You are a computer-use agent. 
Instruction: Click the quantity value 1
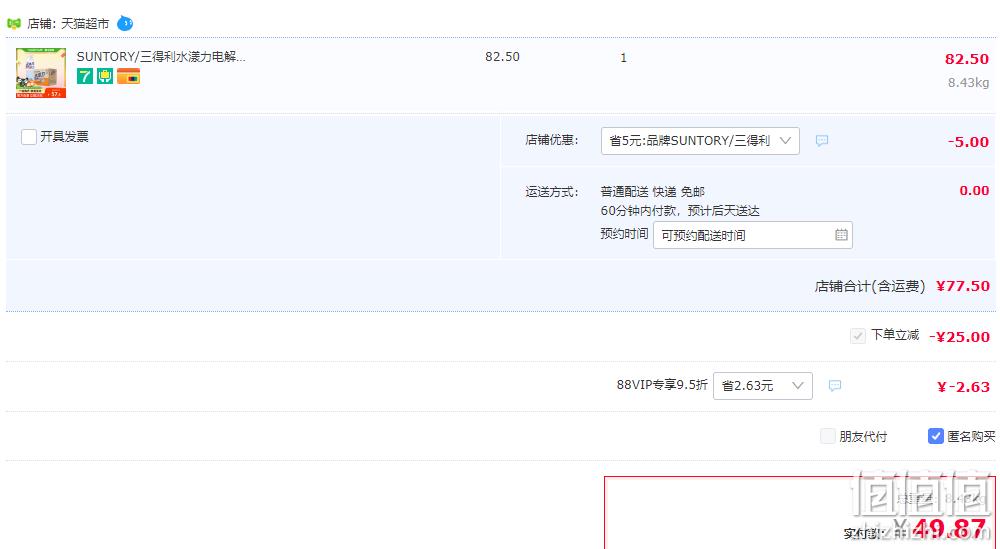click(623, 57)
